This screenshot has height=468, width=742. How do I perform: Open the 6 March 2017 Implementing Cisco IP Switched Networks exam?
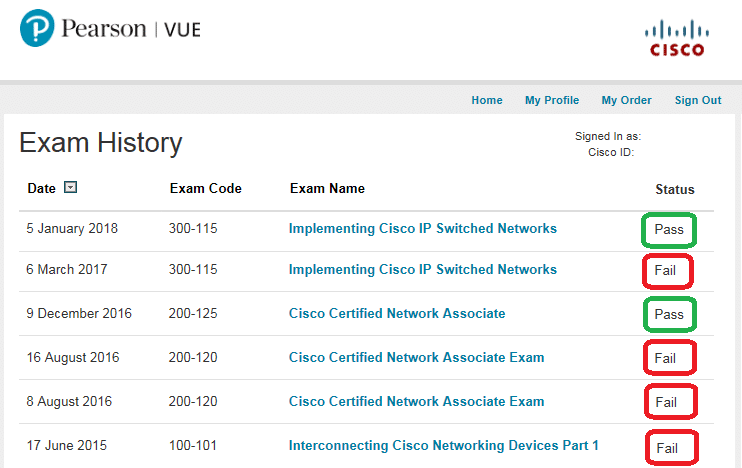(423, 270)
